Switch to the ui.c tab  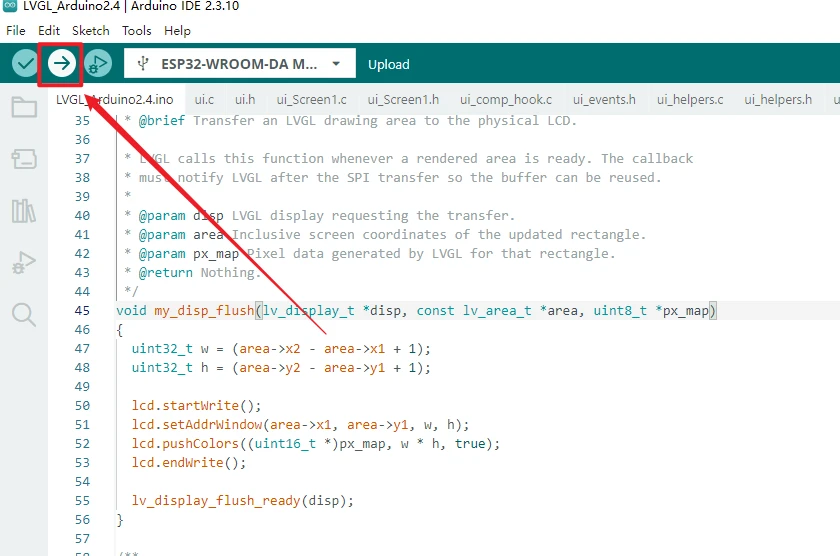(x=204, y=100)
